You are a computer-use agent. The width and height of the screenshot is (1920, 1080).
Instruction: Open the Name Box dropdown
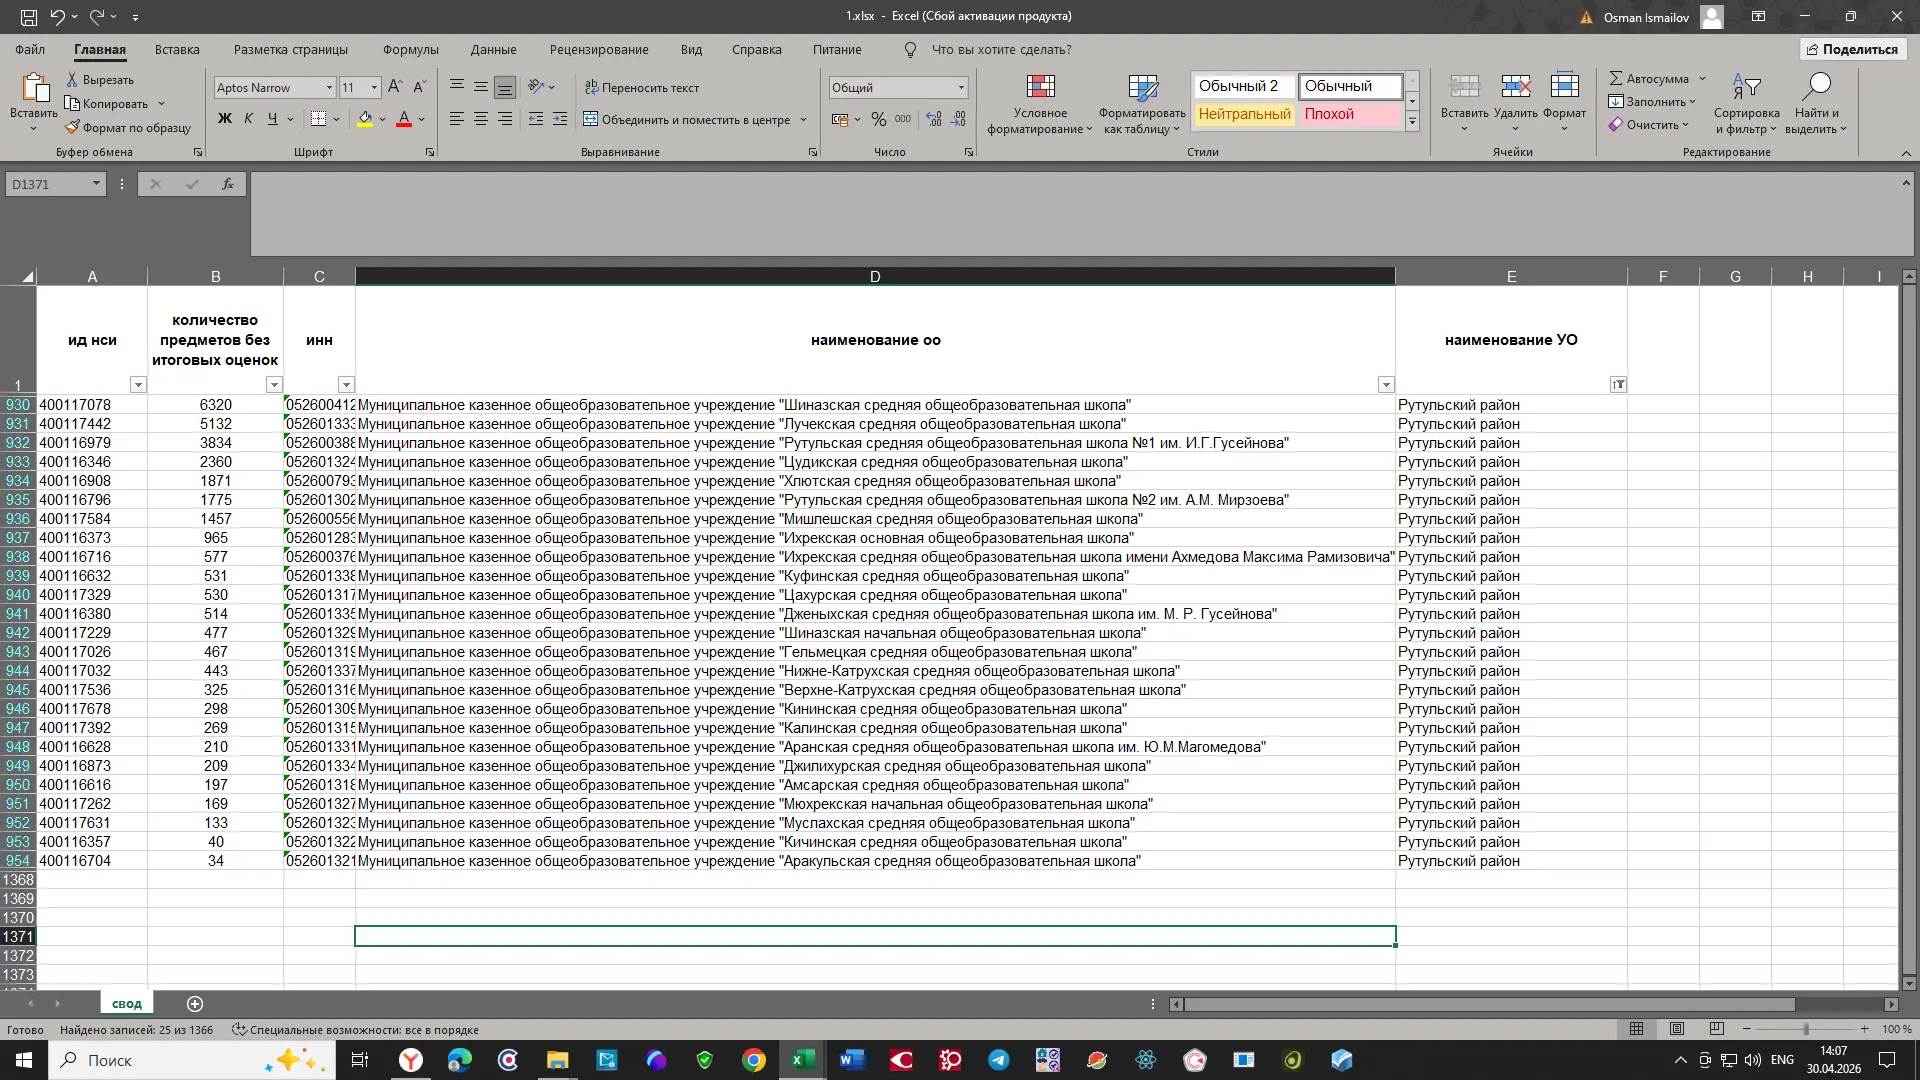tap(96, 184)
